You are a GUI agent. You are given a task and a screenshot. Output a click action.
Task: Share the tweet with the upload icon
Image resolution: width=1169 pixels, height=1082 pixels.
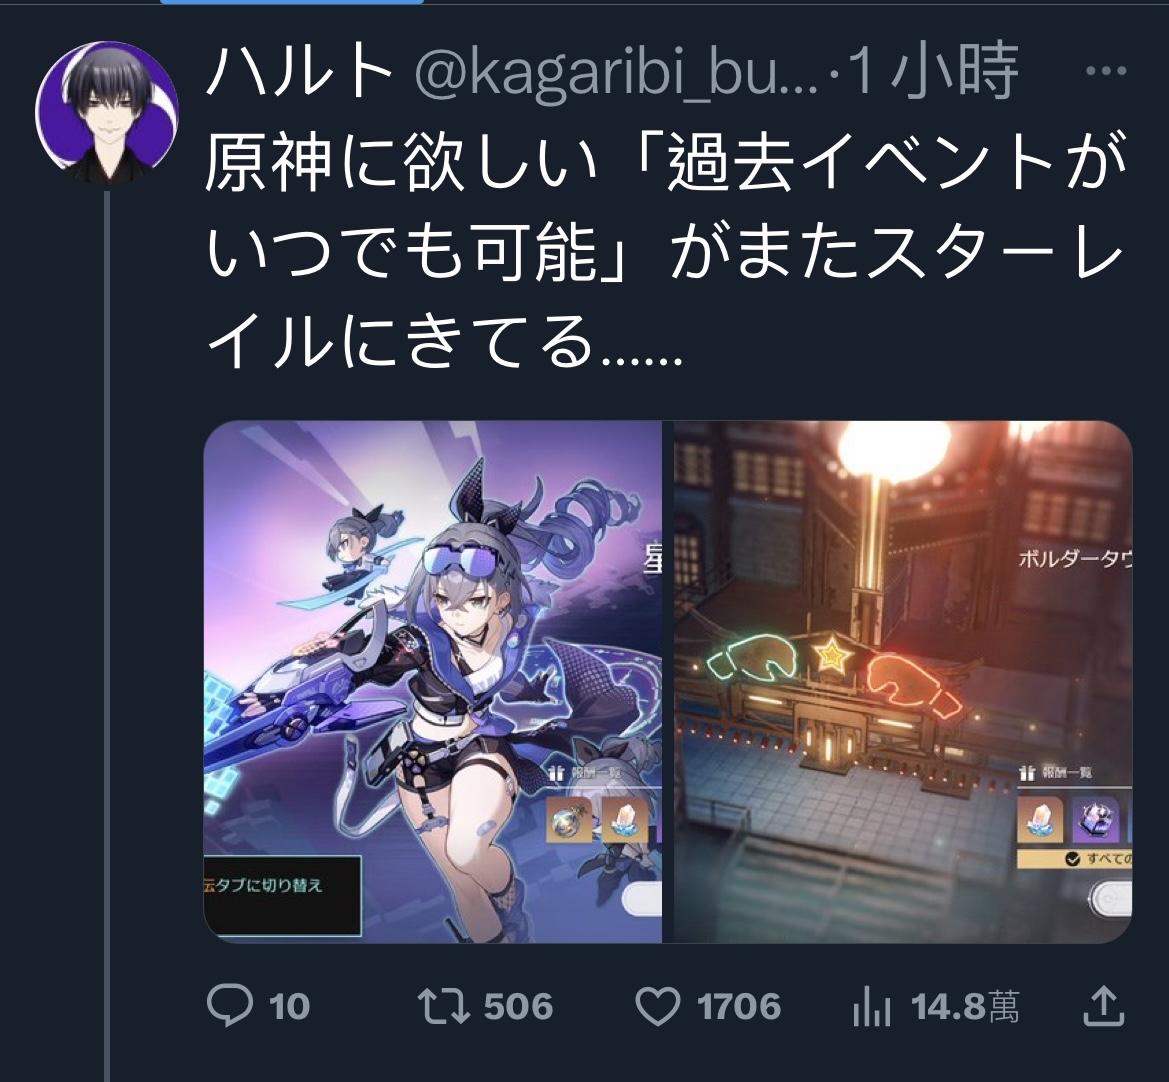(x=1103, y=1005)
